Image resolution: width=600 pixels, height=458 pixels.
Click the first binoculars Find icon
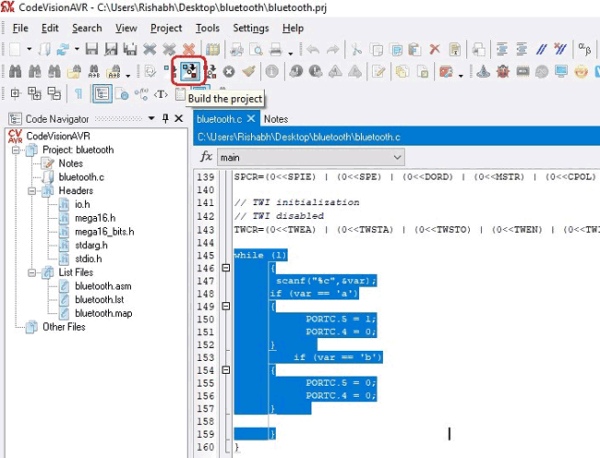[x=13, y=71]
